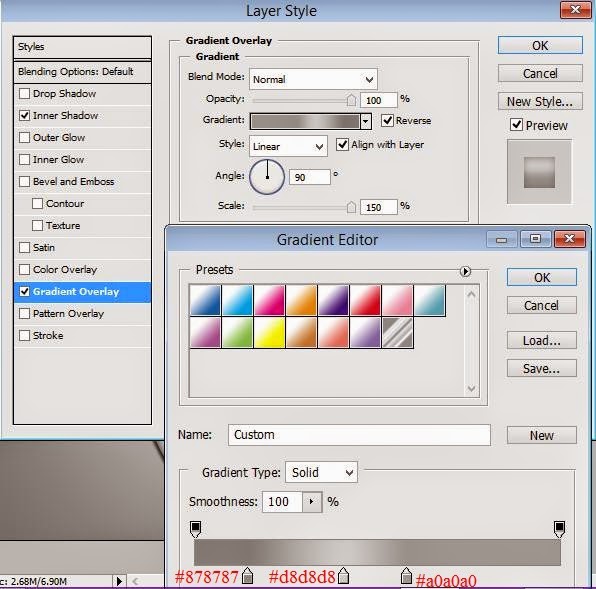
Task: Choose the yellow gradient preset swatch
Action: pyautogui.click(x=269, y=333)
